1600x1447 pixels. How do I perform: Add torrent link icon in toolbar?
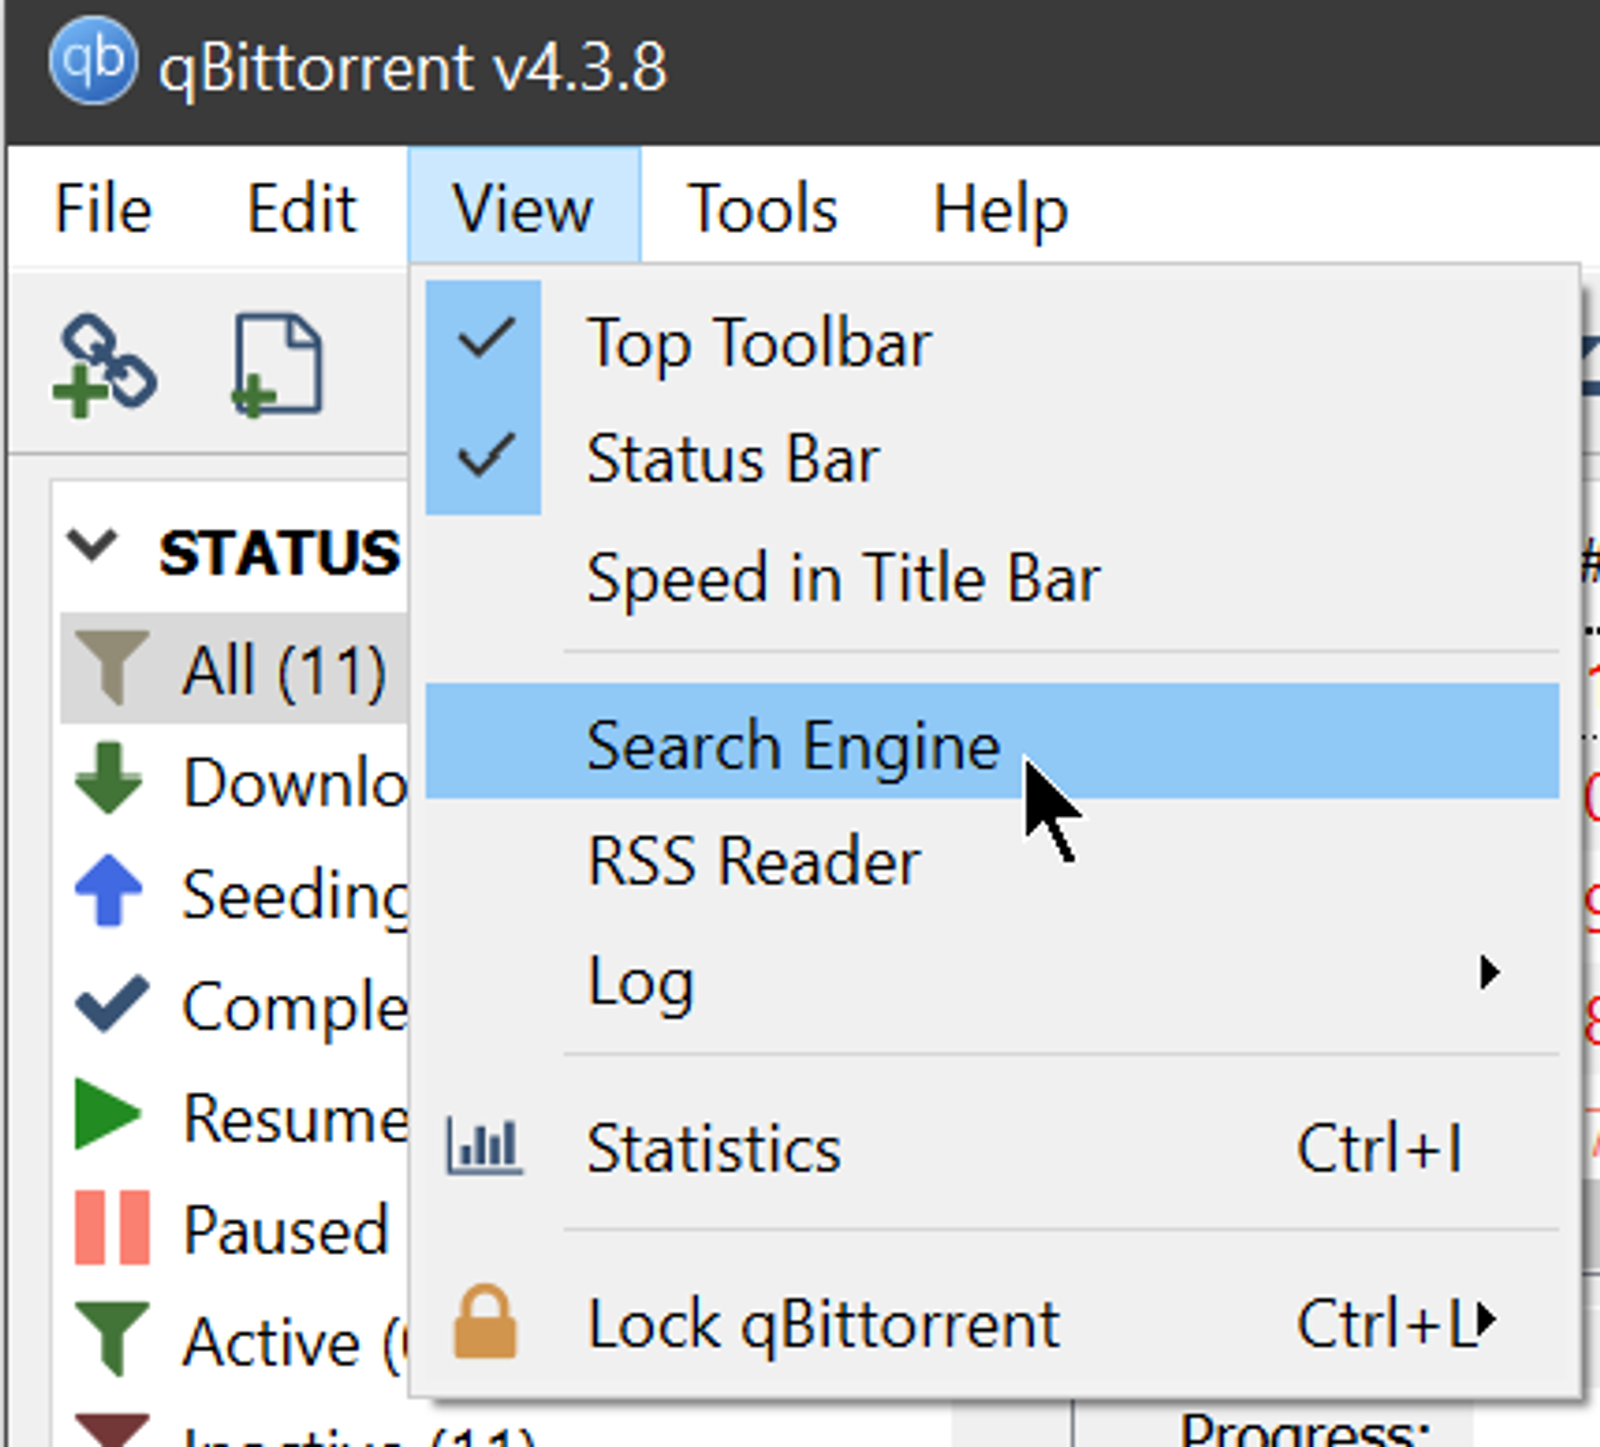click(105, 366)
